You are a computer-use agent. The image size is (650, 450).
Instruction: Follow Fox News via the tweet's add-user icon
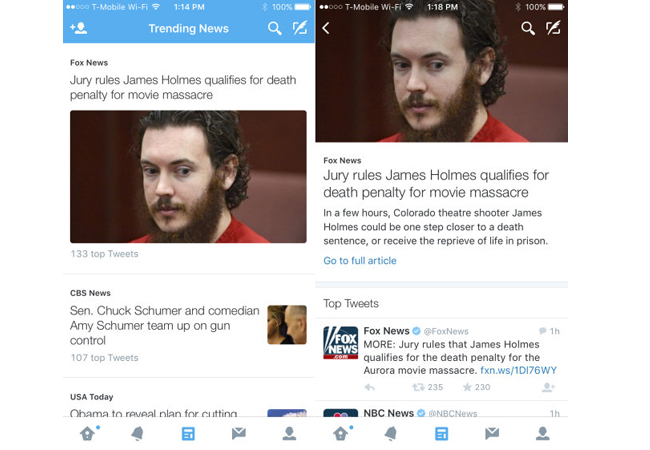(548, 387)
